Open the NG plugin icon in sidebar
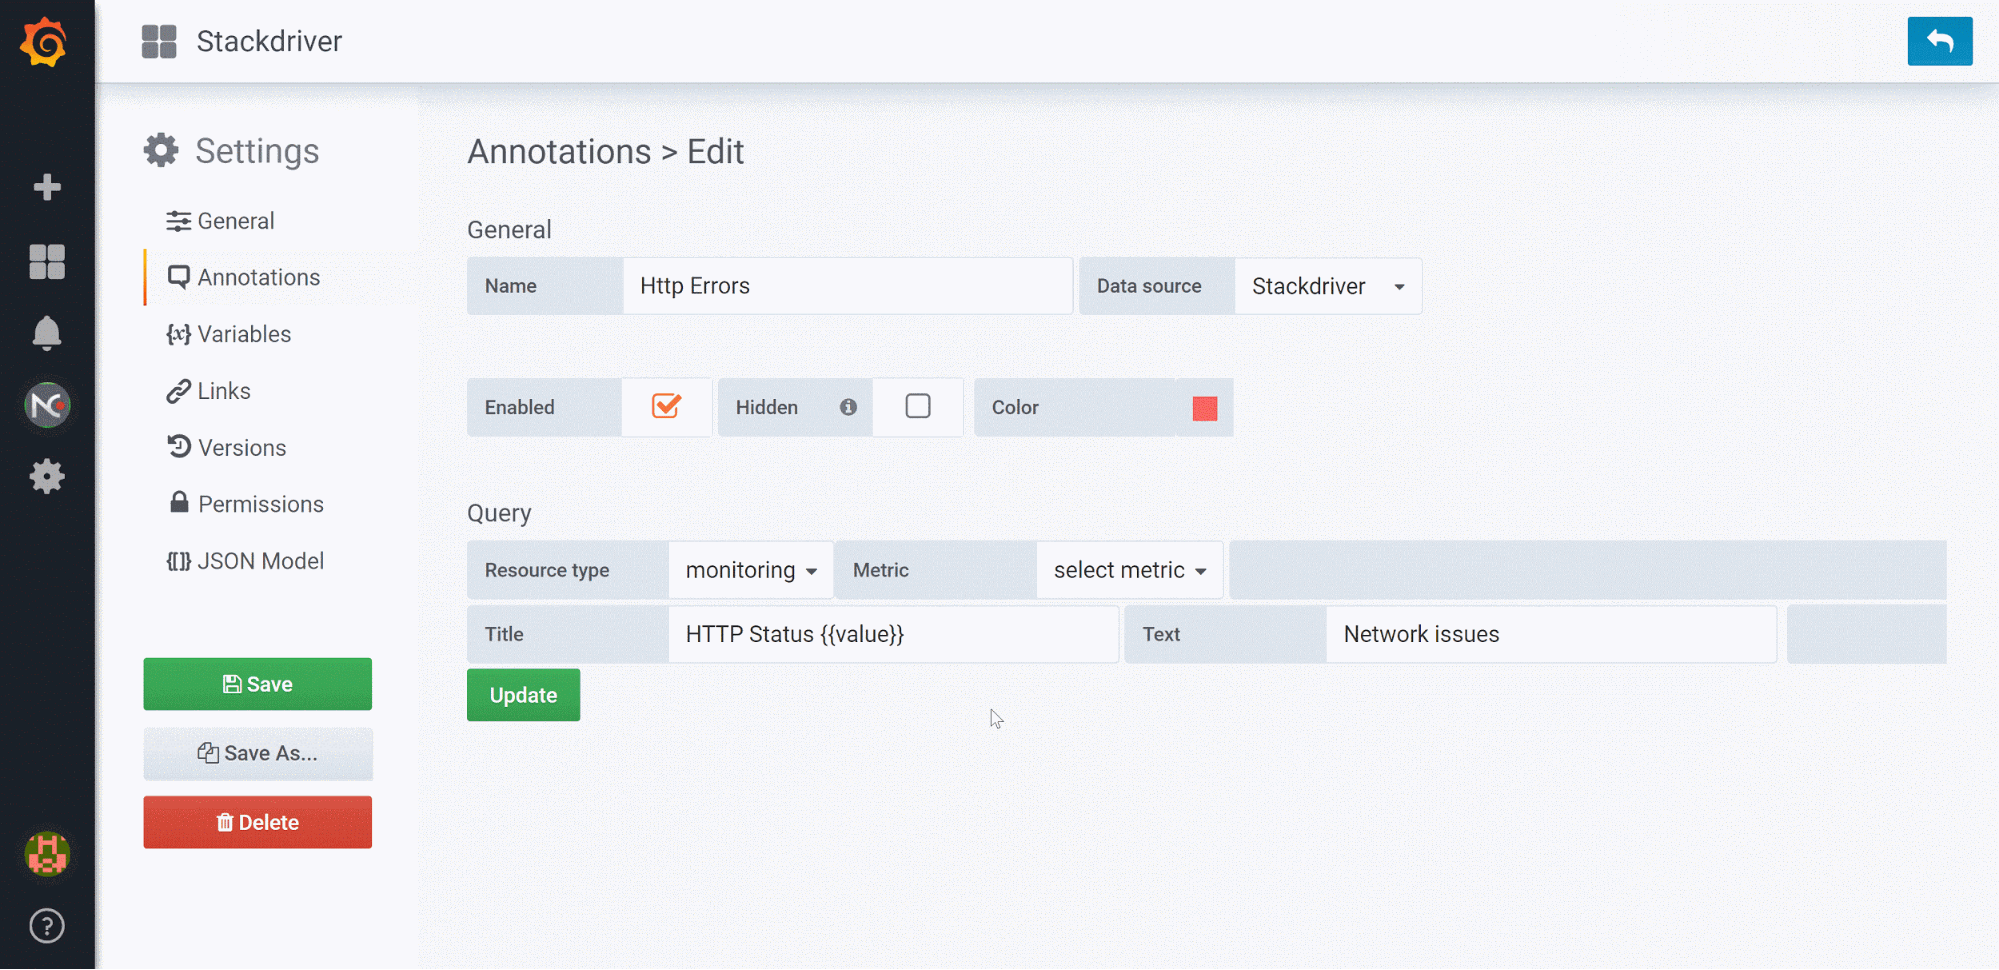Image resolution: width=1999 pixels, height=970 pixels. point(47,405)
